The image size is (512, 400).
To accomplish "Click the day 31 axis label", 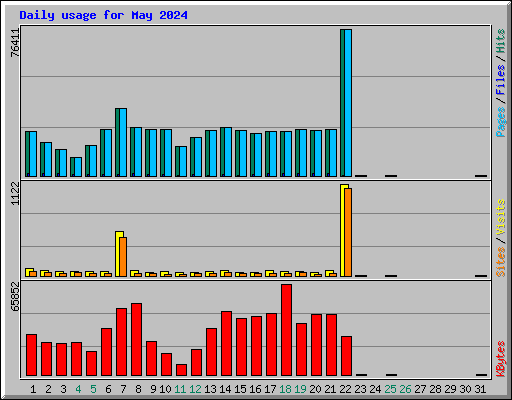I will 480,389.
